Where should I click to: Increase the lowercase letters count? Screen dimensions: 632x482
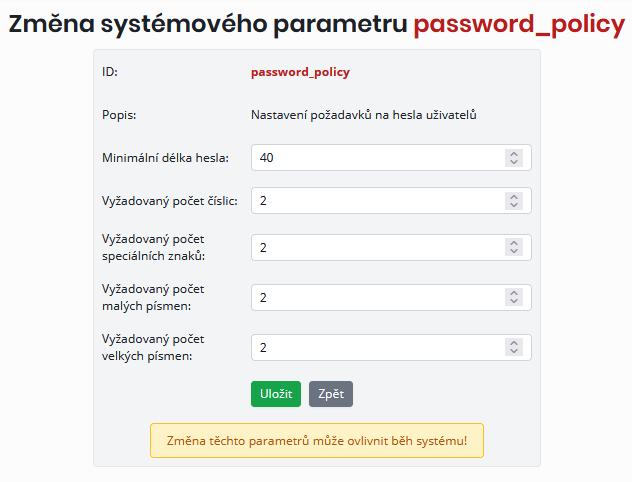514,294
